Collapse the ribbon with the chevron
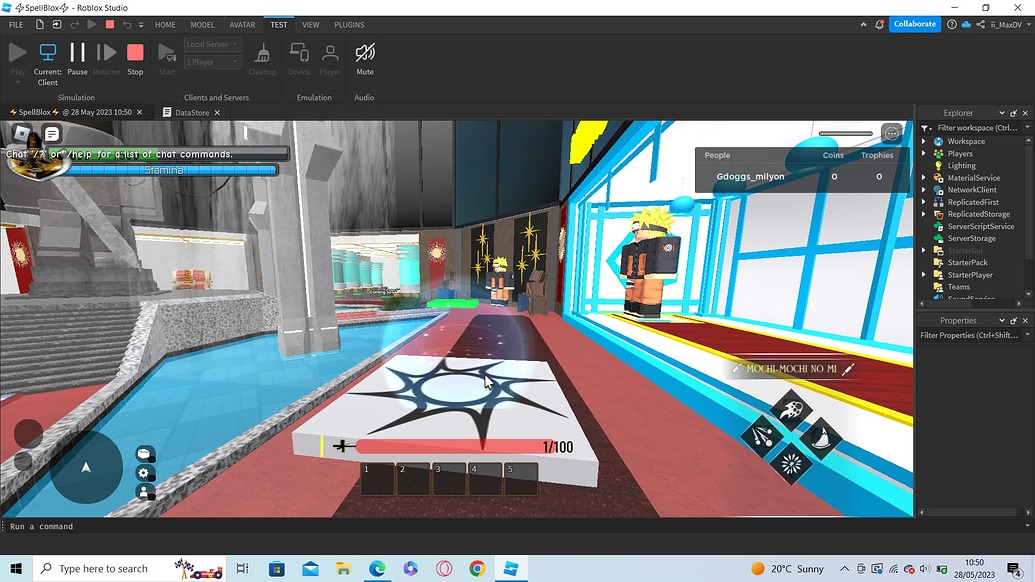Screen dimensions: 1035x582 [863, 24]
